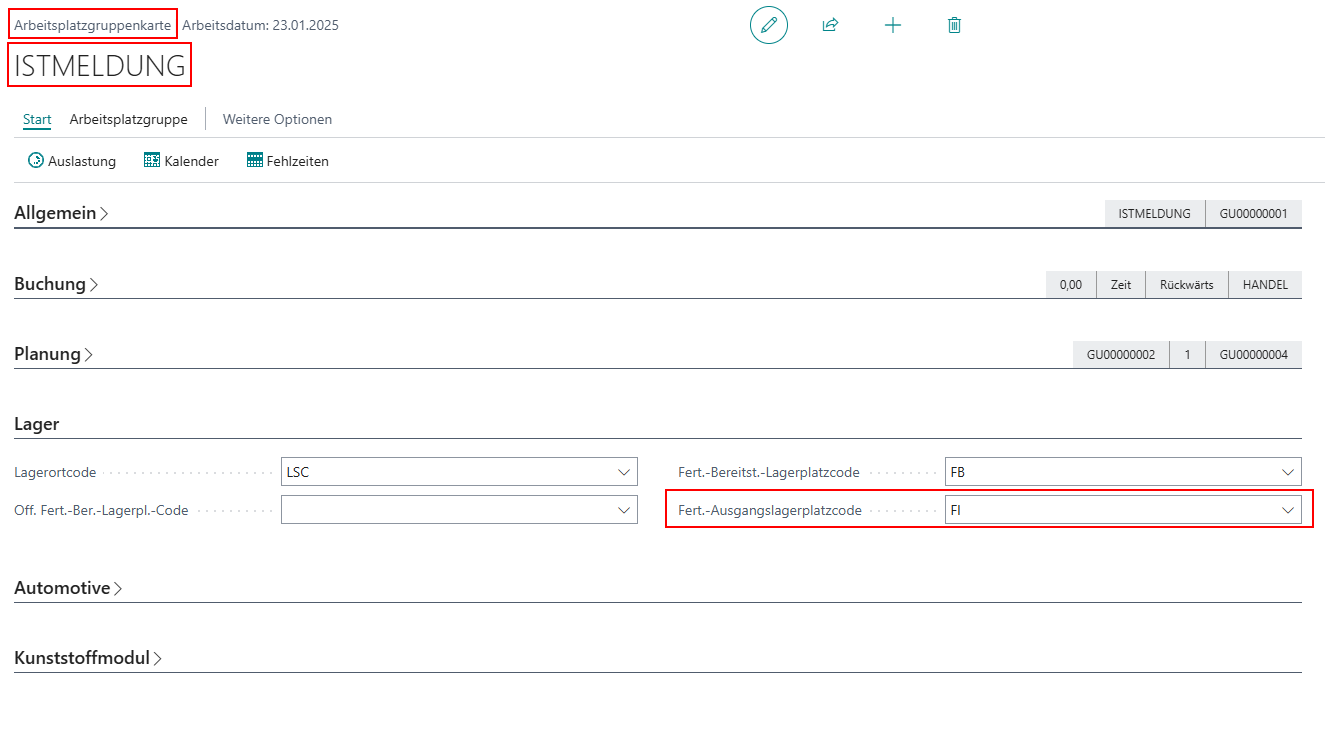Collapse the Lager section header

(x=37, y=424)
